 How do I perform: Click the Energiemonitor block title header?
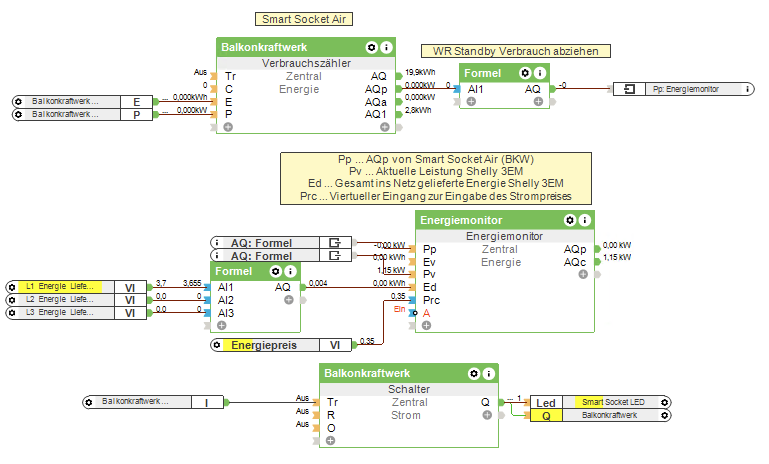point(505,220)
